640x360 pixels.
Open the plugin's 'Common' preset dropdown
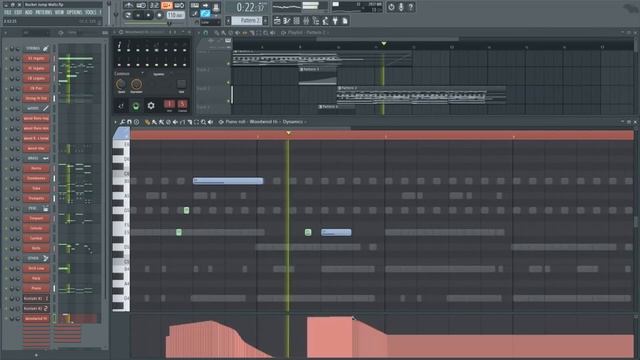(x=129, y=74)
